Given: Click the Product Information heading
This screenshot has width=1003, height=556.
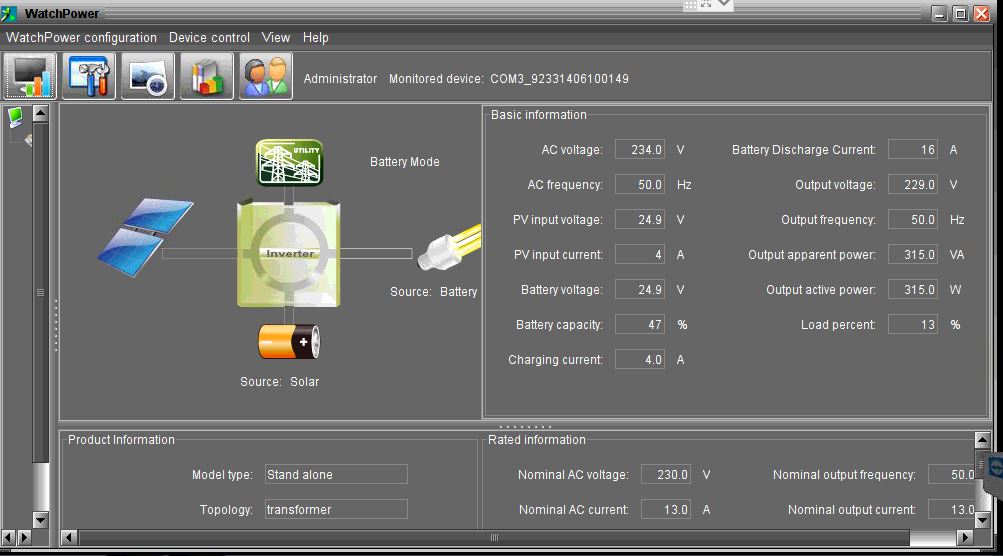Looking at the screenshot, I should 121,440.
